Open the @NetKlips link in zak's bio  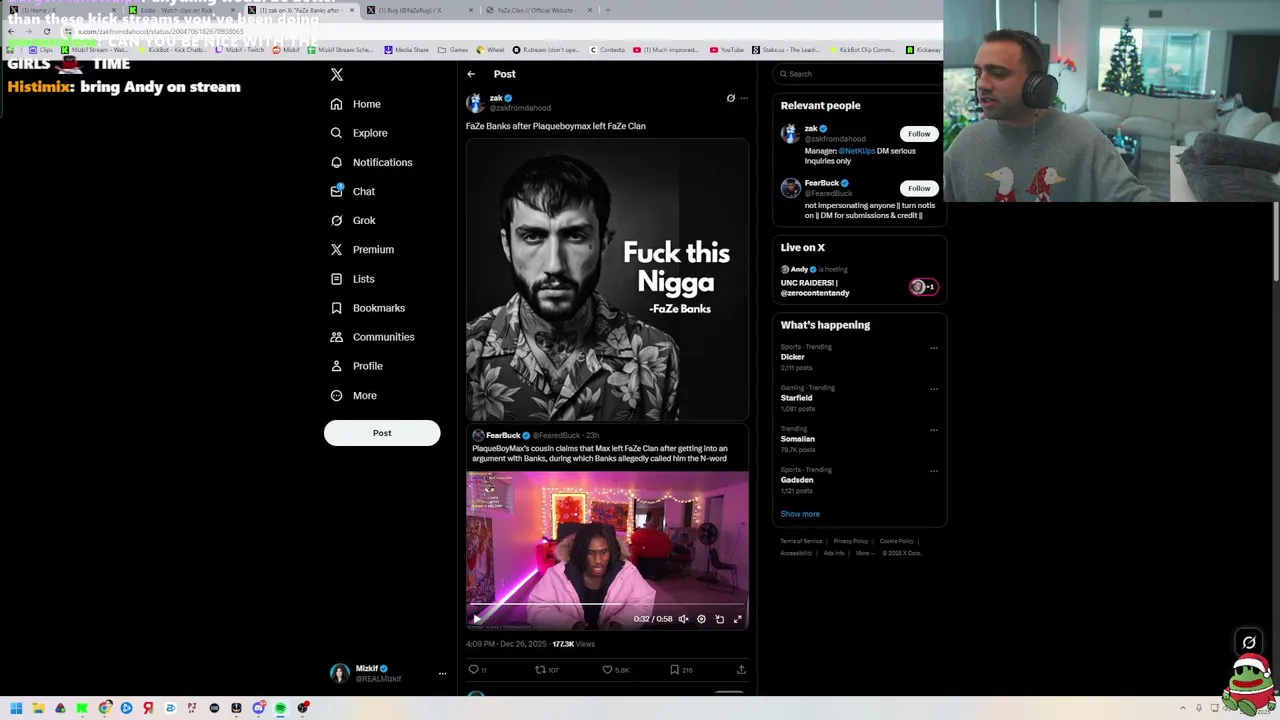coord(857,151)
